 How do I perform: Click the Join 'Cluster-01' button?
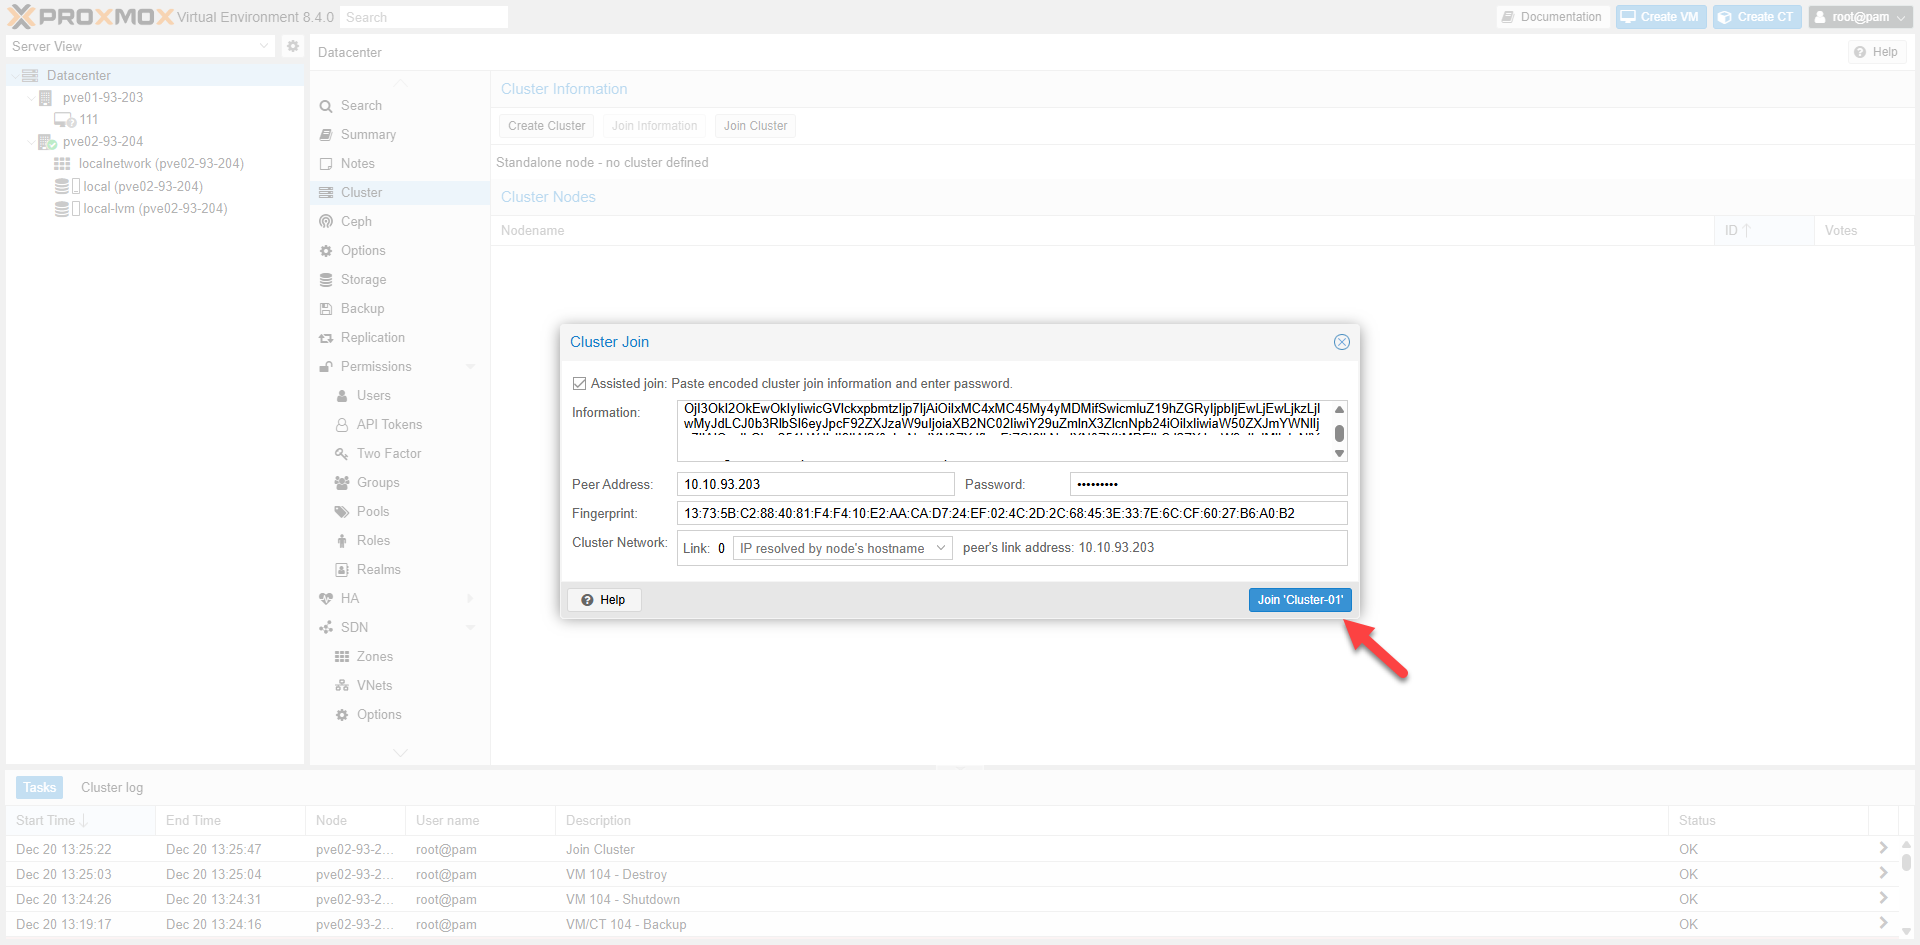tap(1299, 600)
